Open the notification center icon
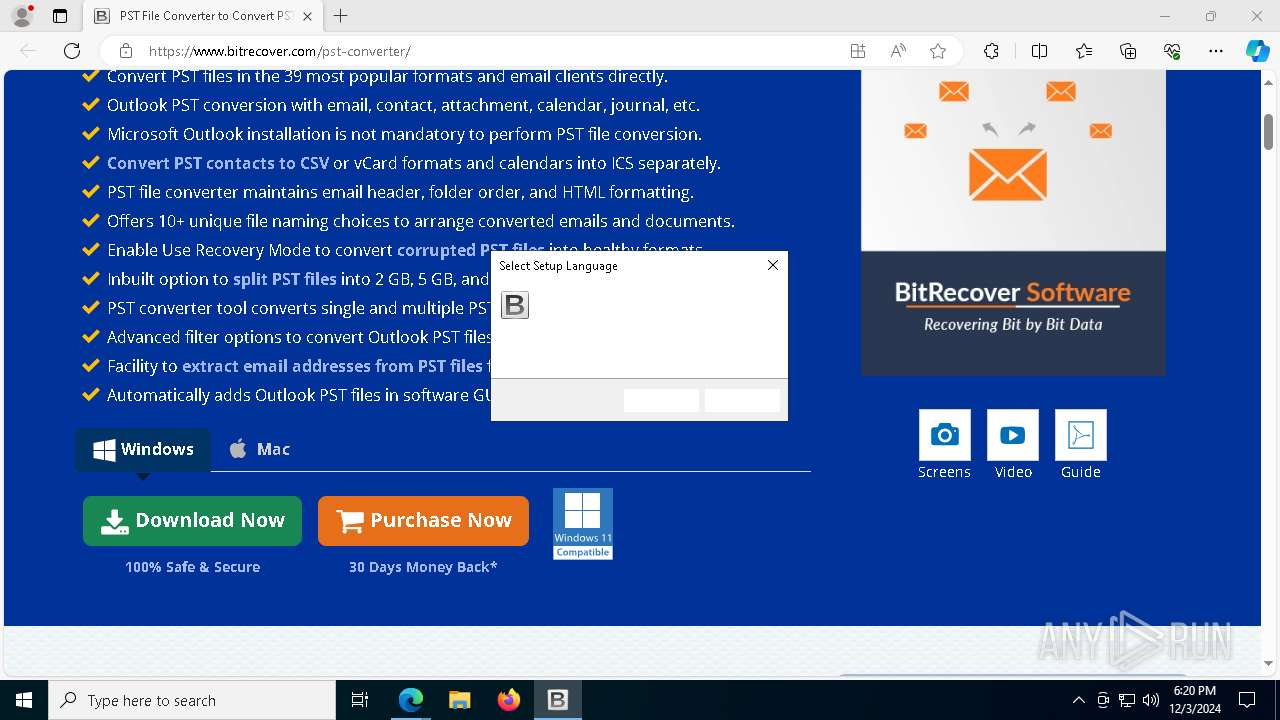Screen dimensions: 1280x720 tap(1247, 700)
